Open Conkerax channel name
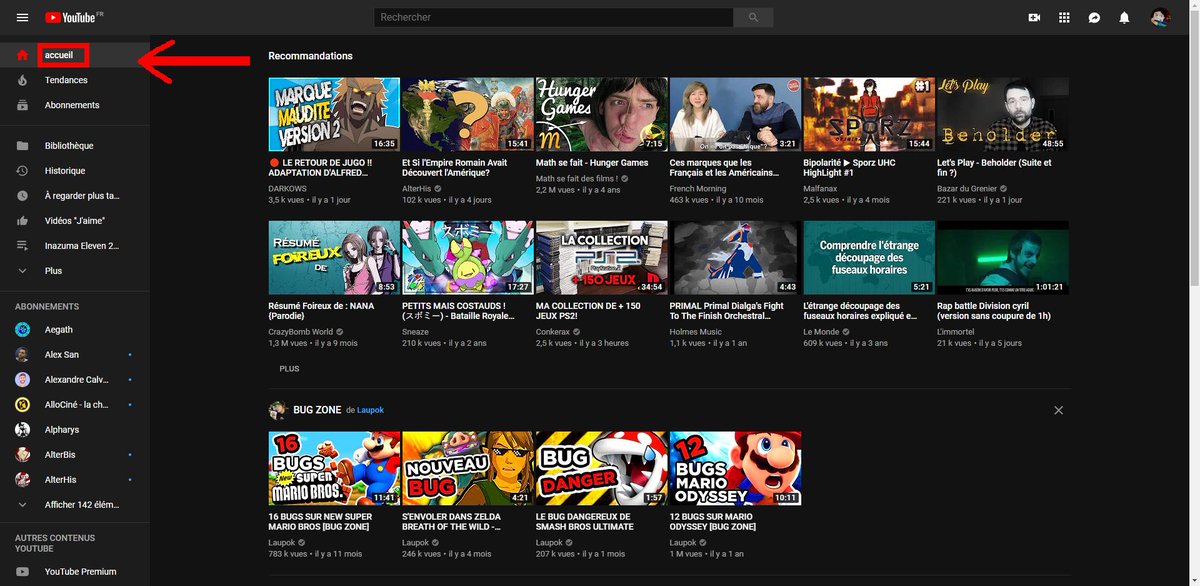Viewport: 1200px width, 586px height. point(553,332)
